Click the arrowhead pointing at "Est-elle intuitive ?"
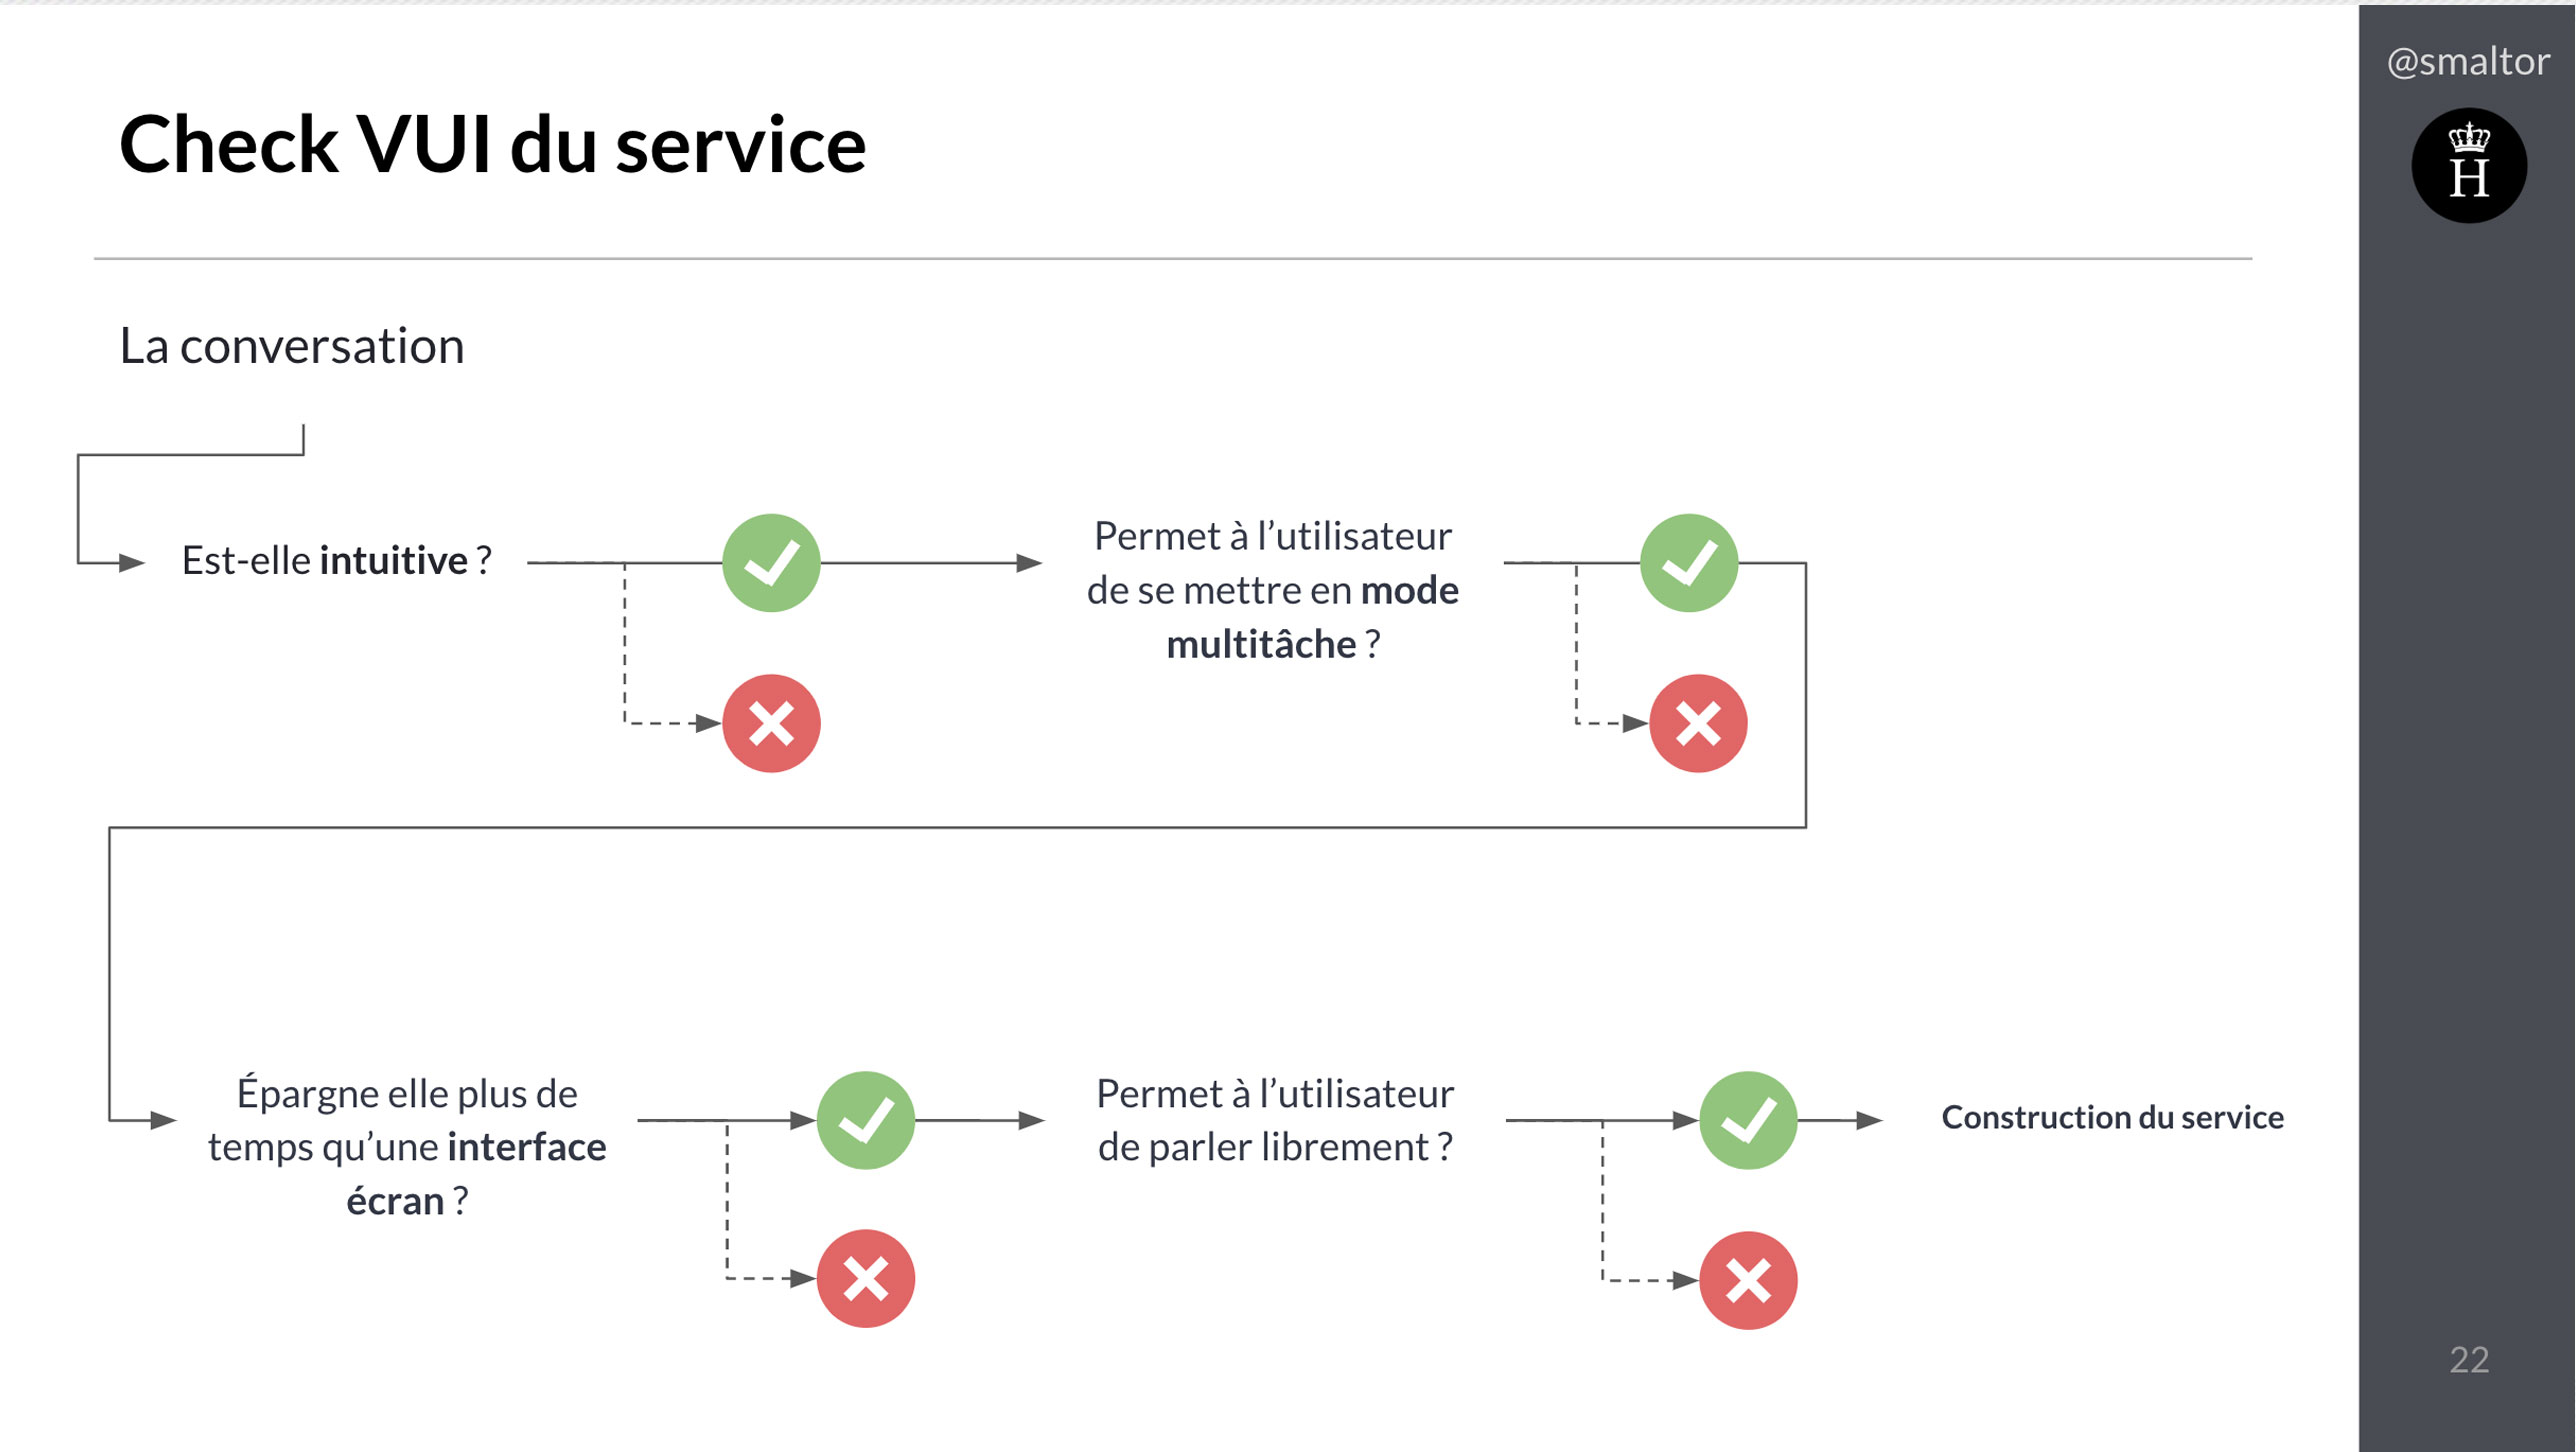The image size is (2576, 1452). coord(131,563)
